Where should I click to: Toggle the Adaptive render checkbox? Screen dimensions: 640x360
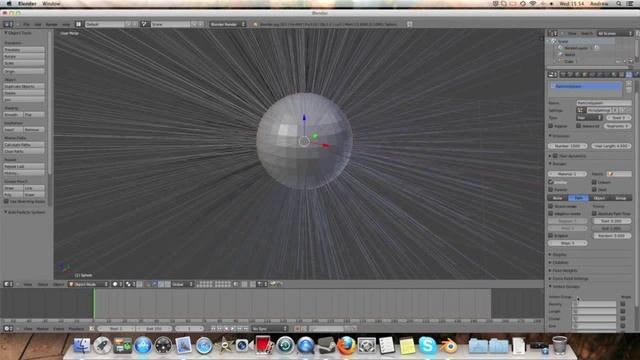pyautogui.click(x=551, y=213)
